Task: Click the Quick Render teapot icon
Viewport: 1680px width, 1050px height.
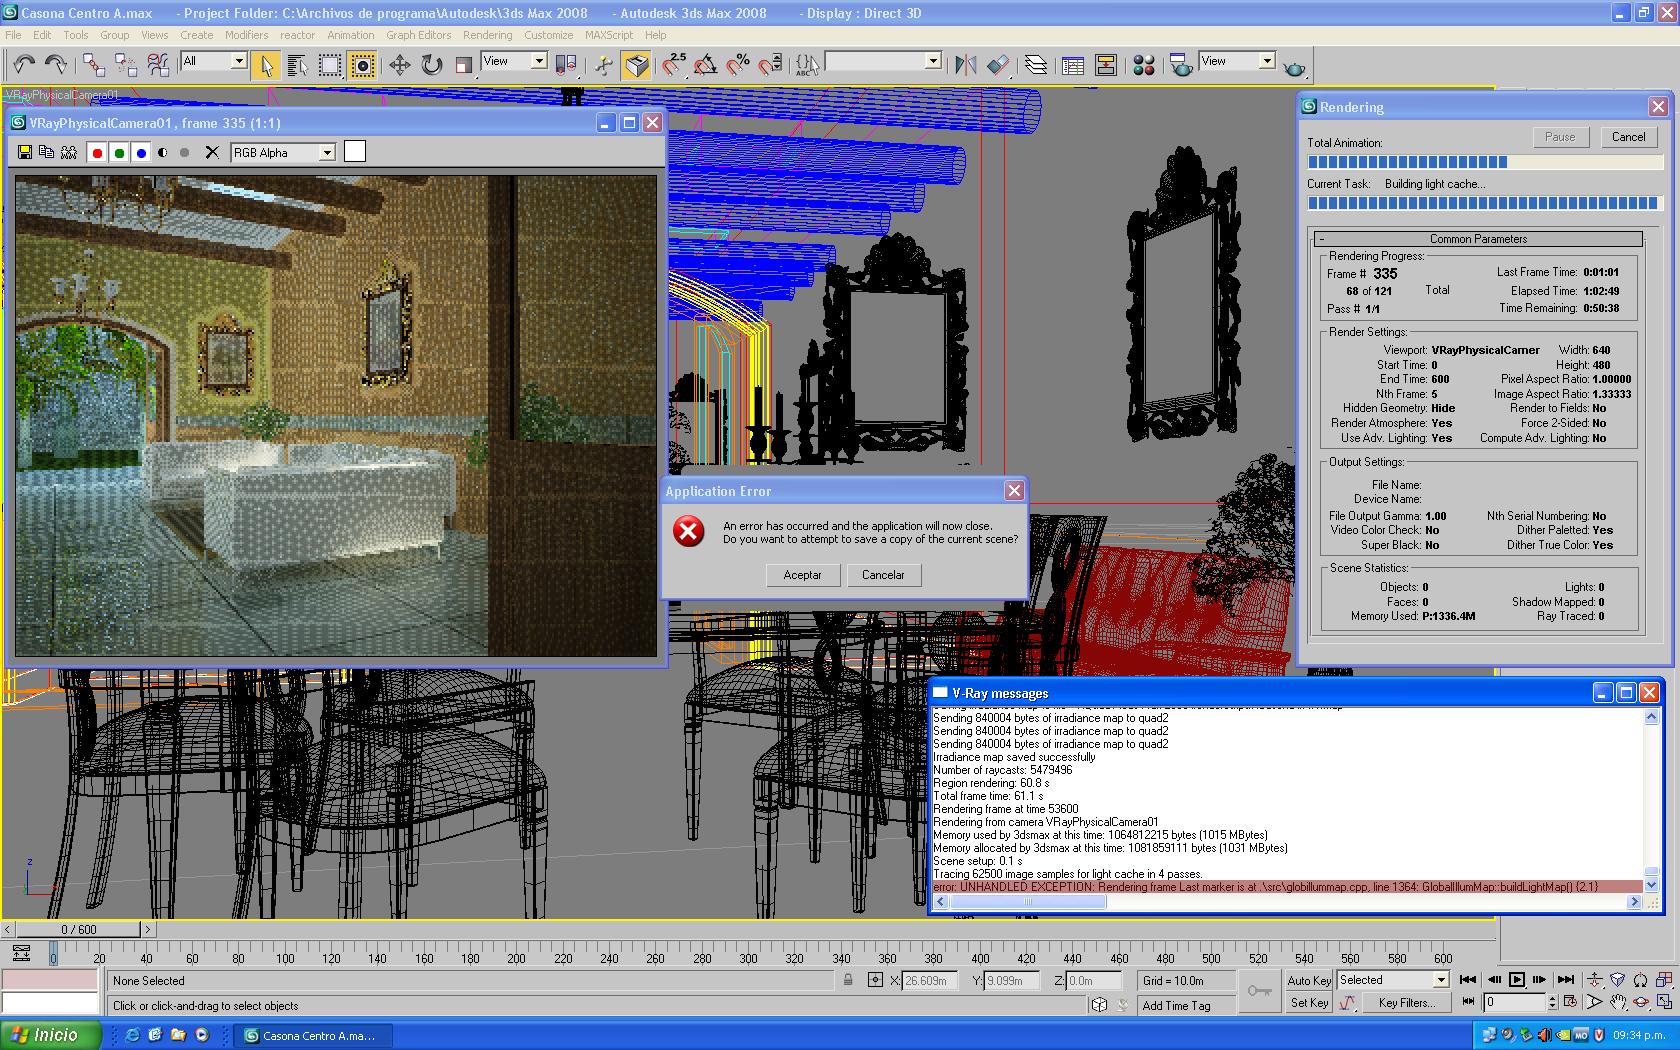Action: click(1294, 67)
